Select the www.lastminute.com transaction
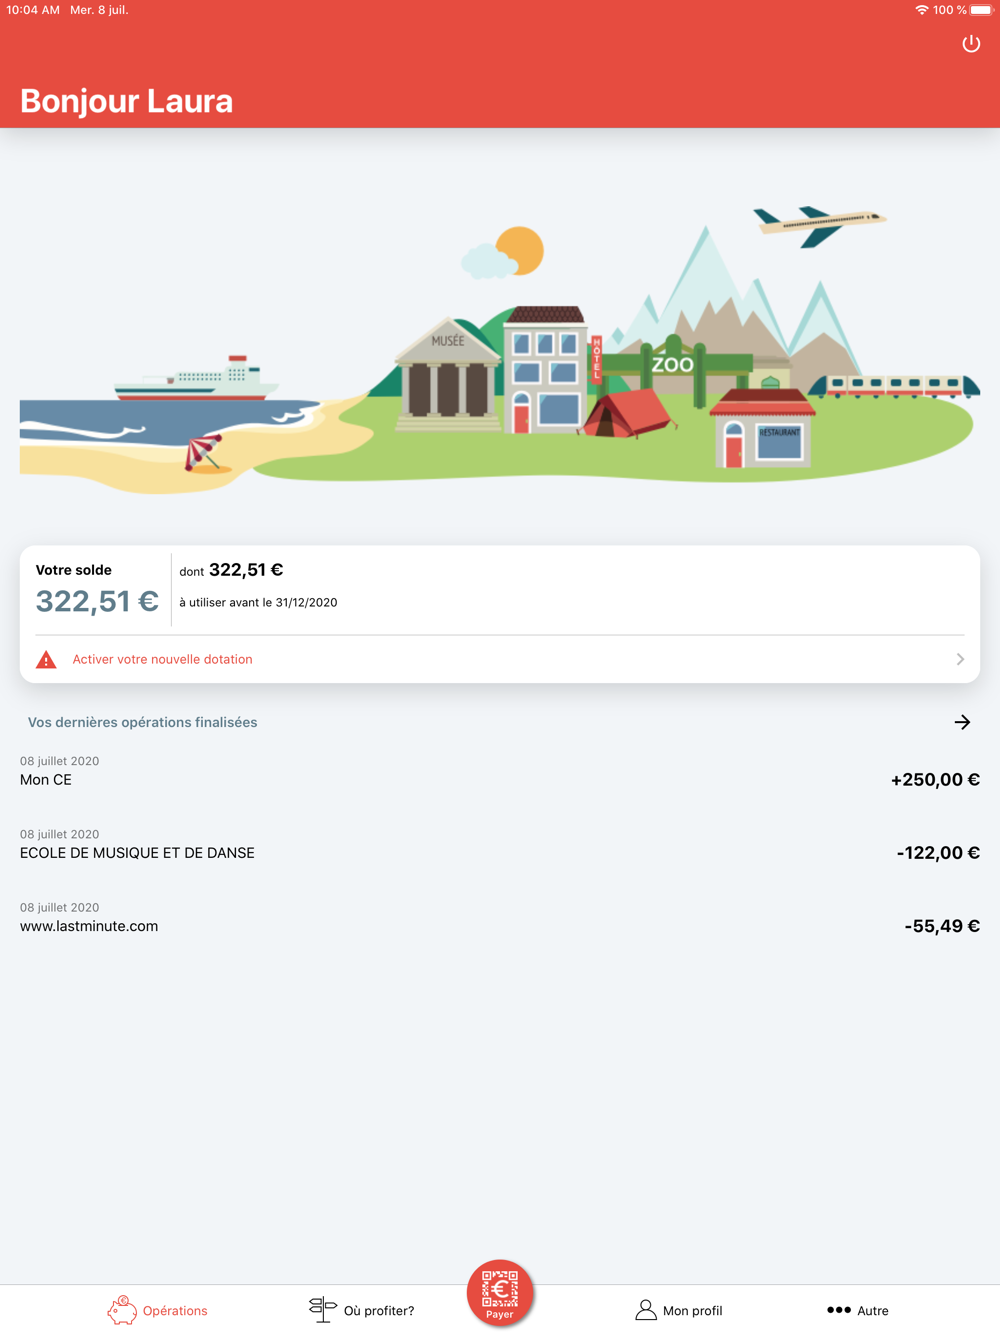The image size is (1000, 1334). point(89,926)
